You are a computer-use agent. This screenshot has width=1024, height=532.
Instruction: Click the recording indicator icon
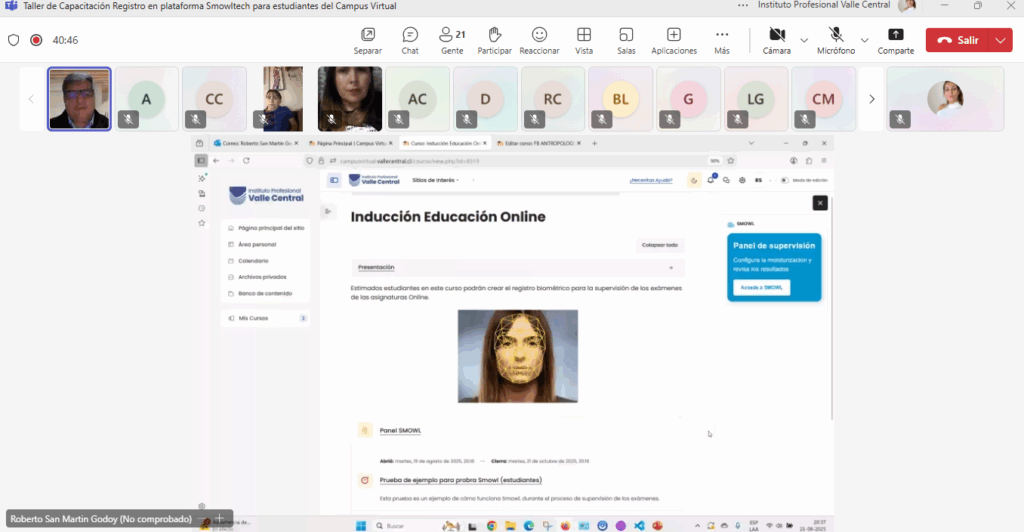[x=36, y=40]
